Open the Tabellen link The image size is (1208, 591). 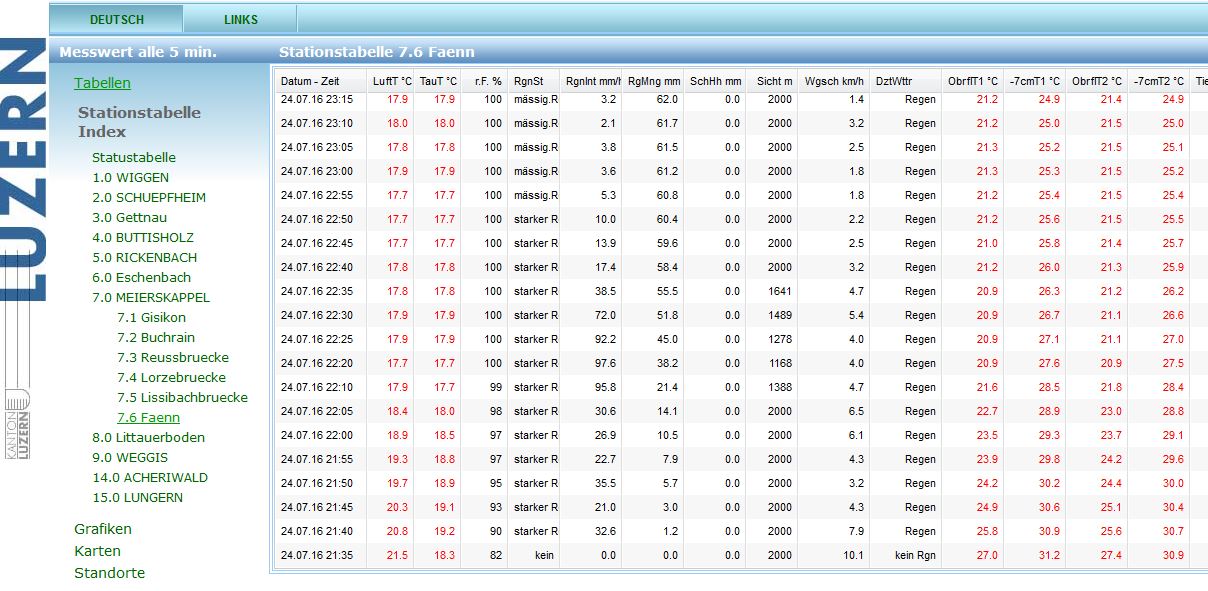tap(102, 83)
